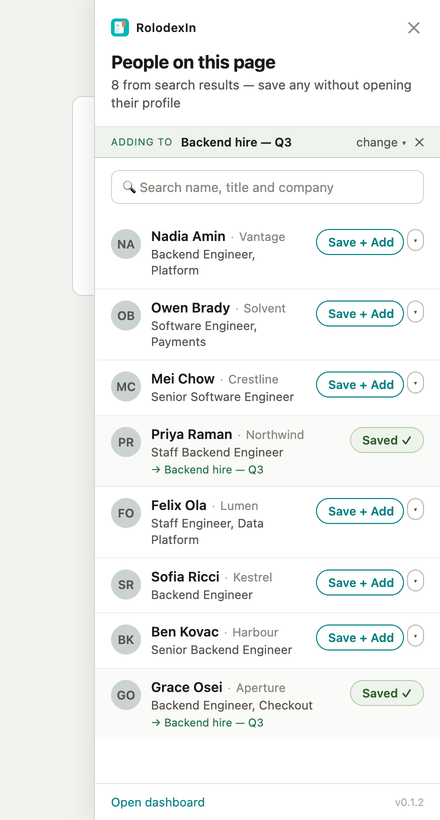Click the name Grace Osei
This screenshot has width=440, height=820.
point(187,687)
